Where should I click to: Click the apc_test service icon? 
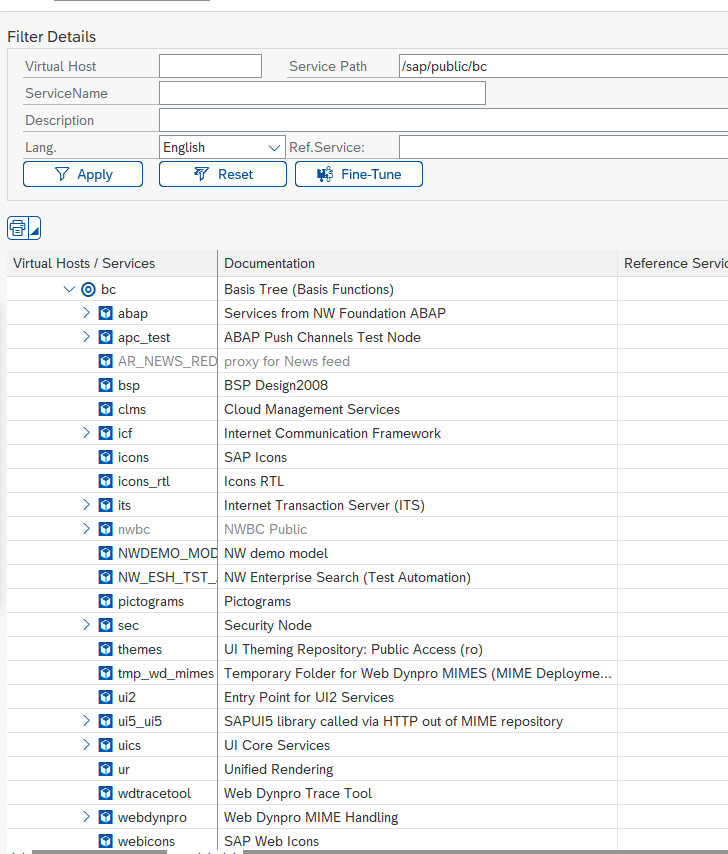click(106, 337)
